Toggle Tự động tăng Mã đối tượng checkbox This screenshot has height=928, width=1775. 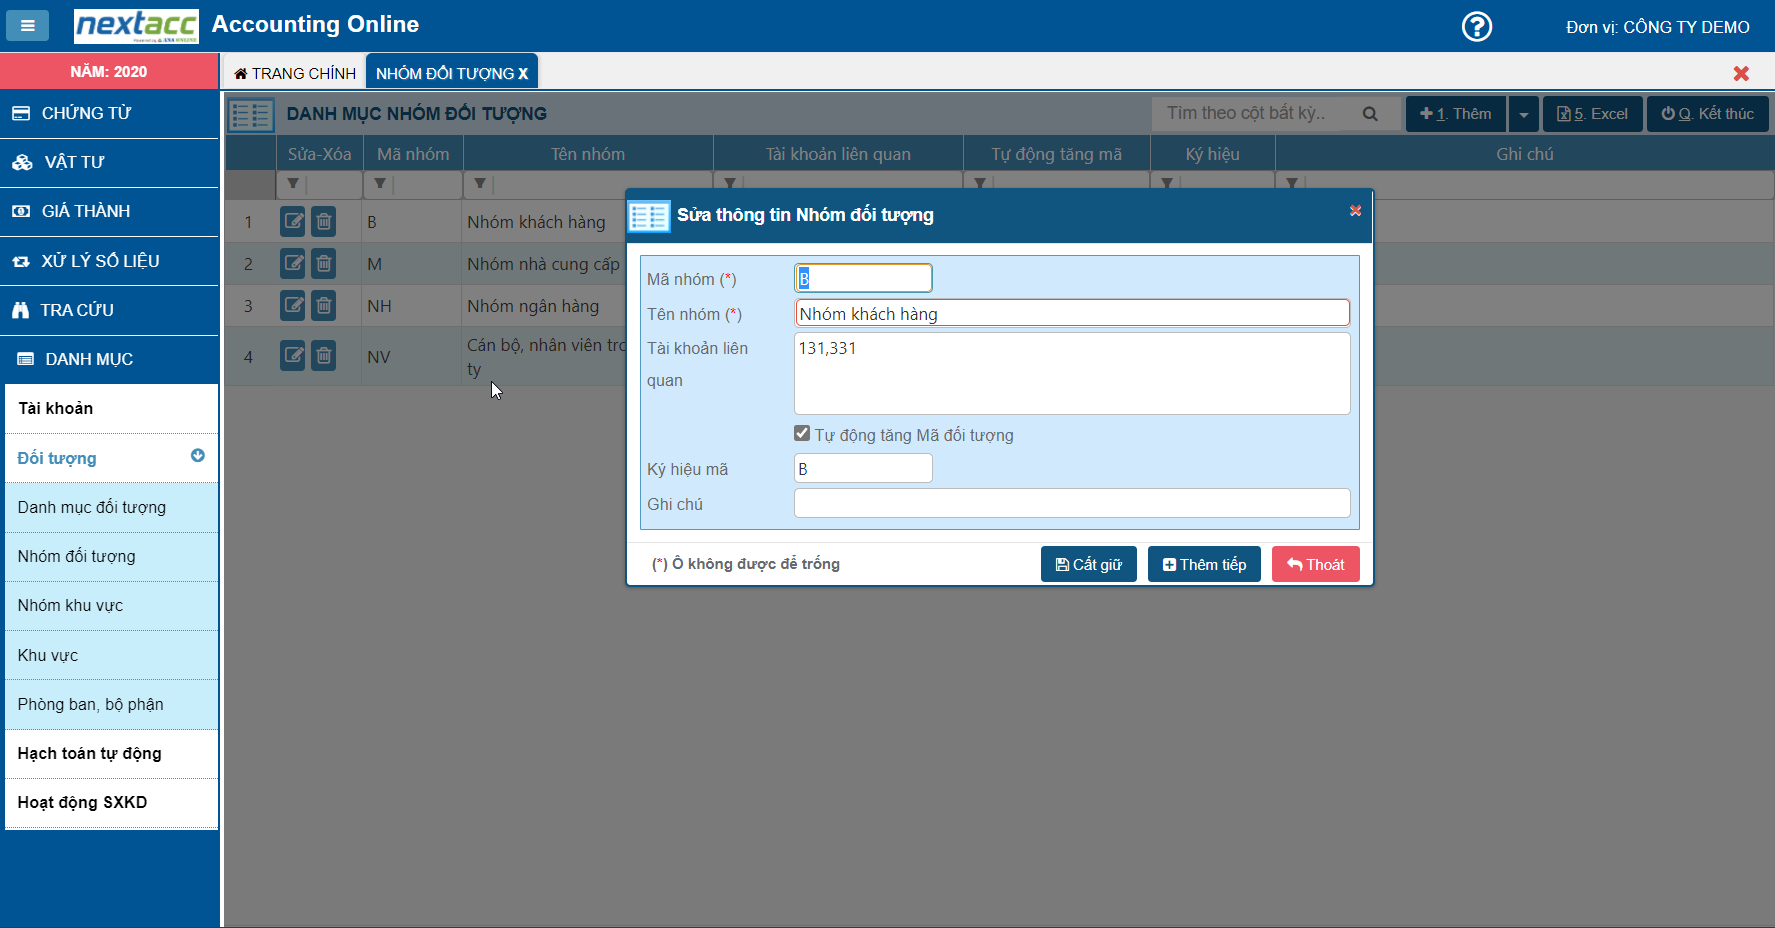(802, 434)
